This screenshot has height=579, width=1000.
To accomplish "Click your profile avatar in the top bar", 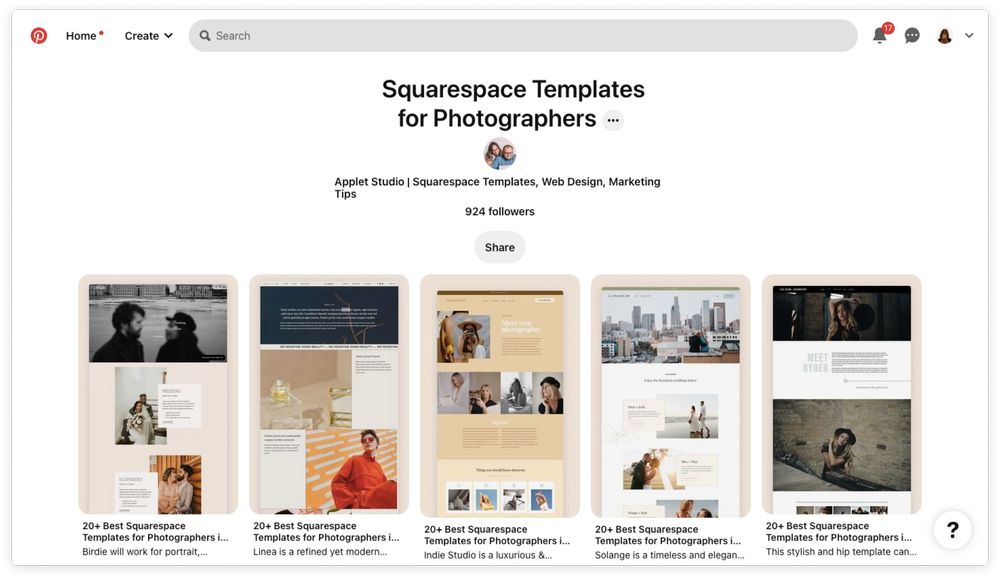I will pos(942,35).
